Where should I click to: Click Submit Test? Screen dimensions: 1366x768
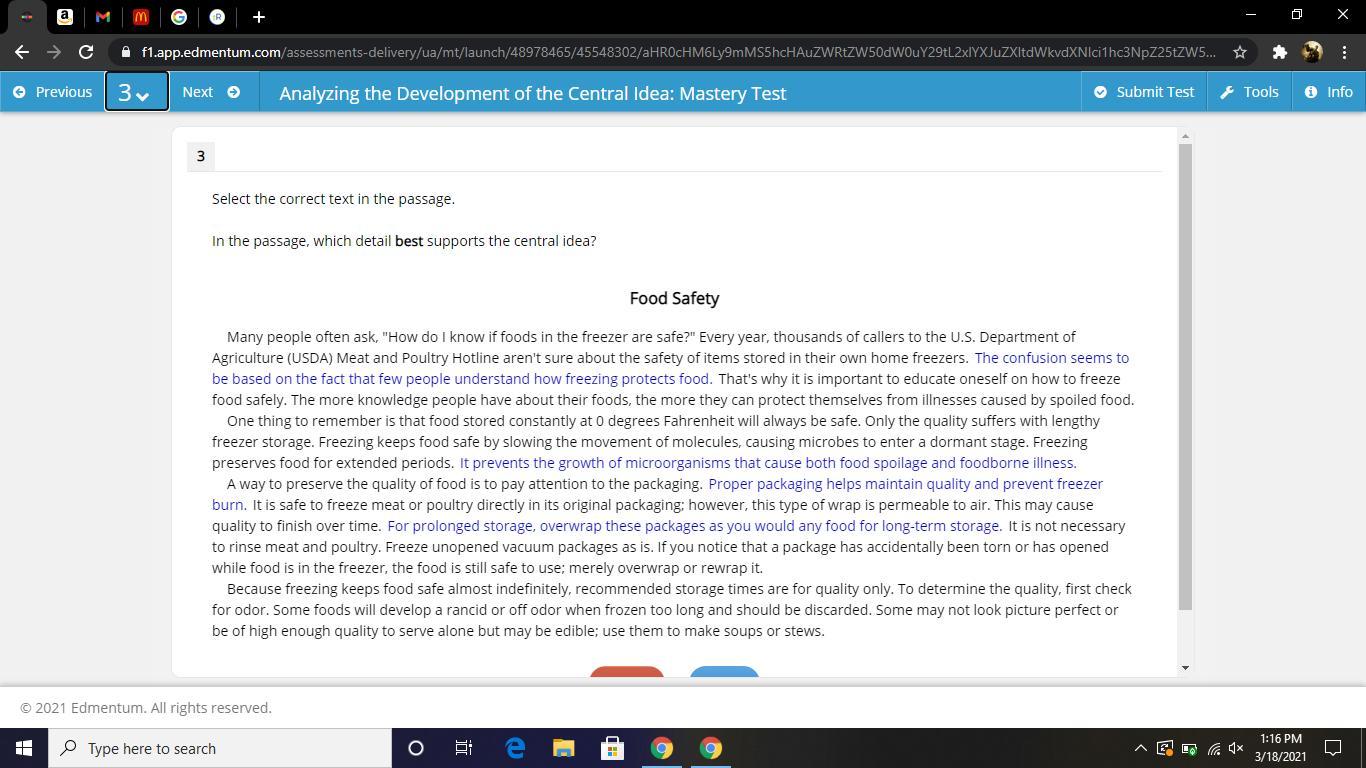coord(1144,92)
